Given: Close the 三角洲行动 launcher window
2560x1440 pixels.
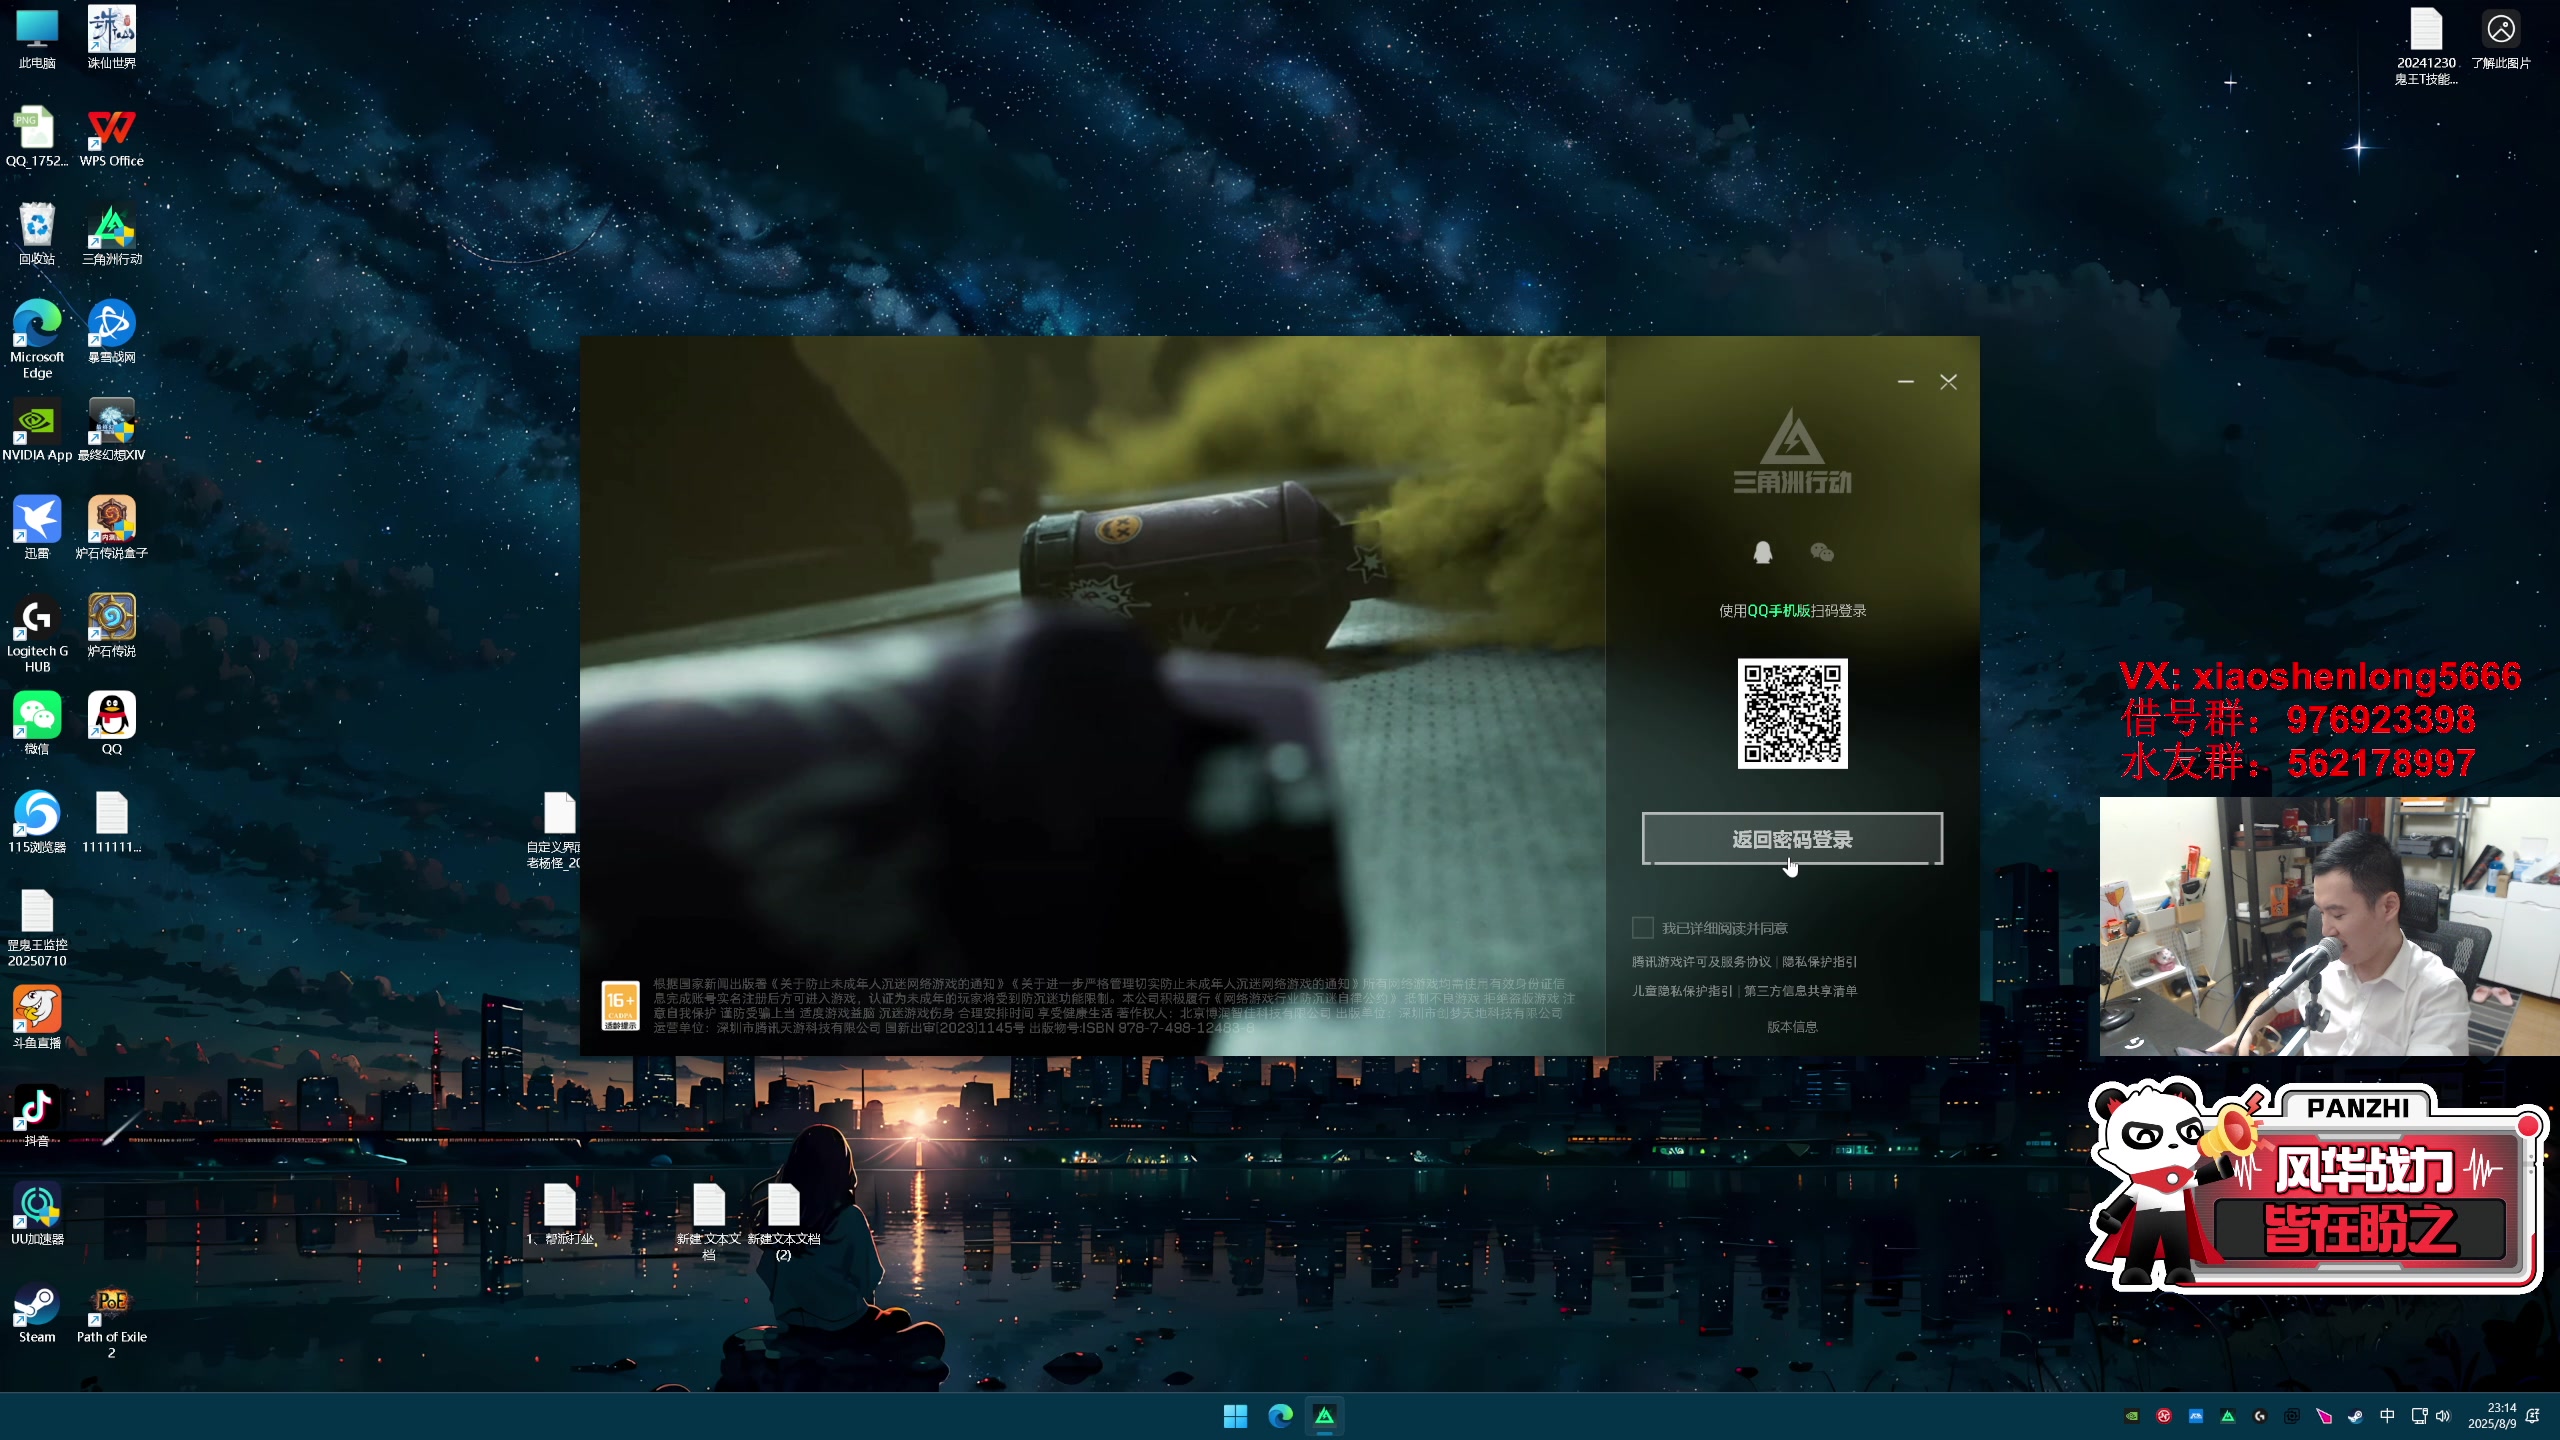Looking at the screenshot, I should [x=1948, y=382].
